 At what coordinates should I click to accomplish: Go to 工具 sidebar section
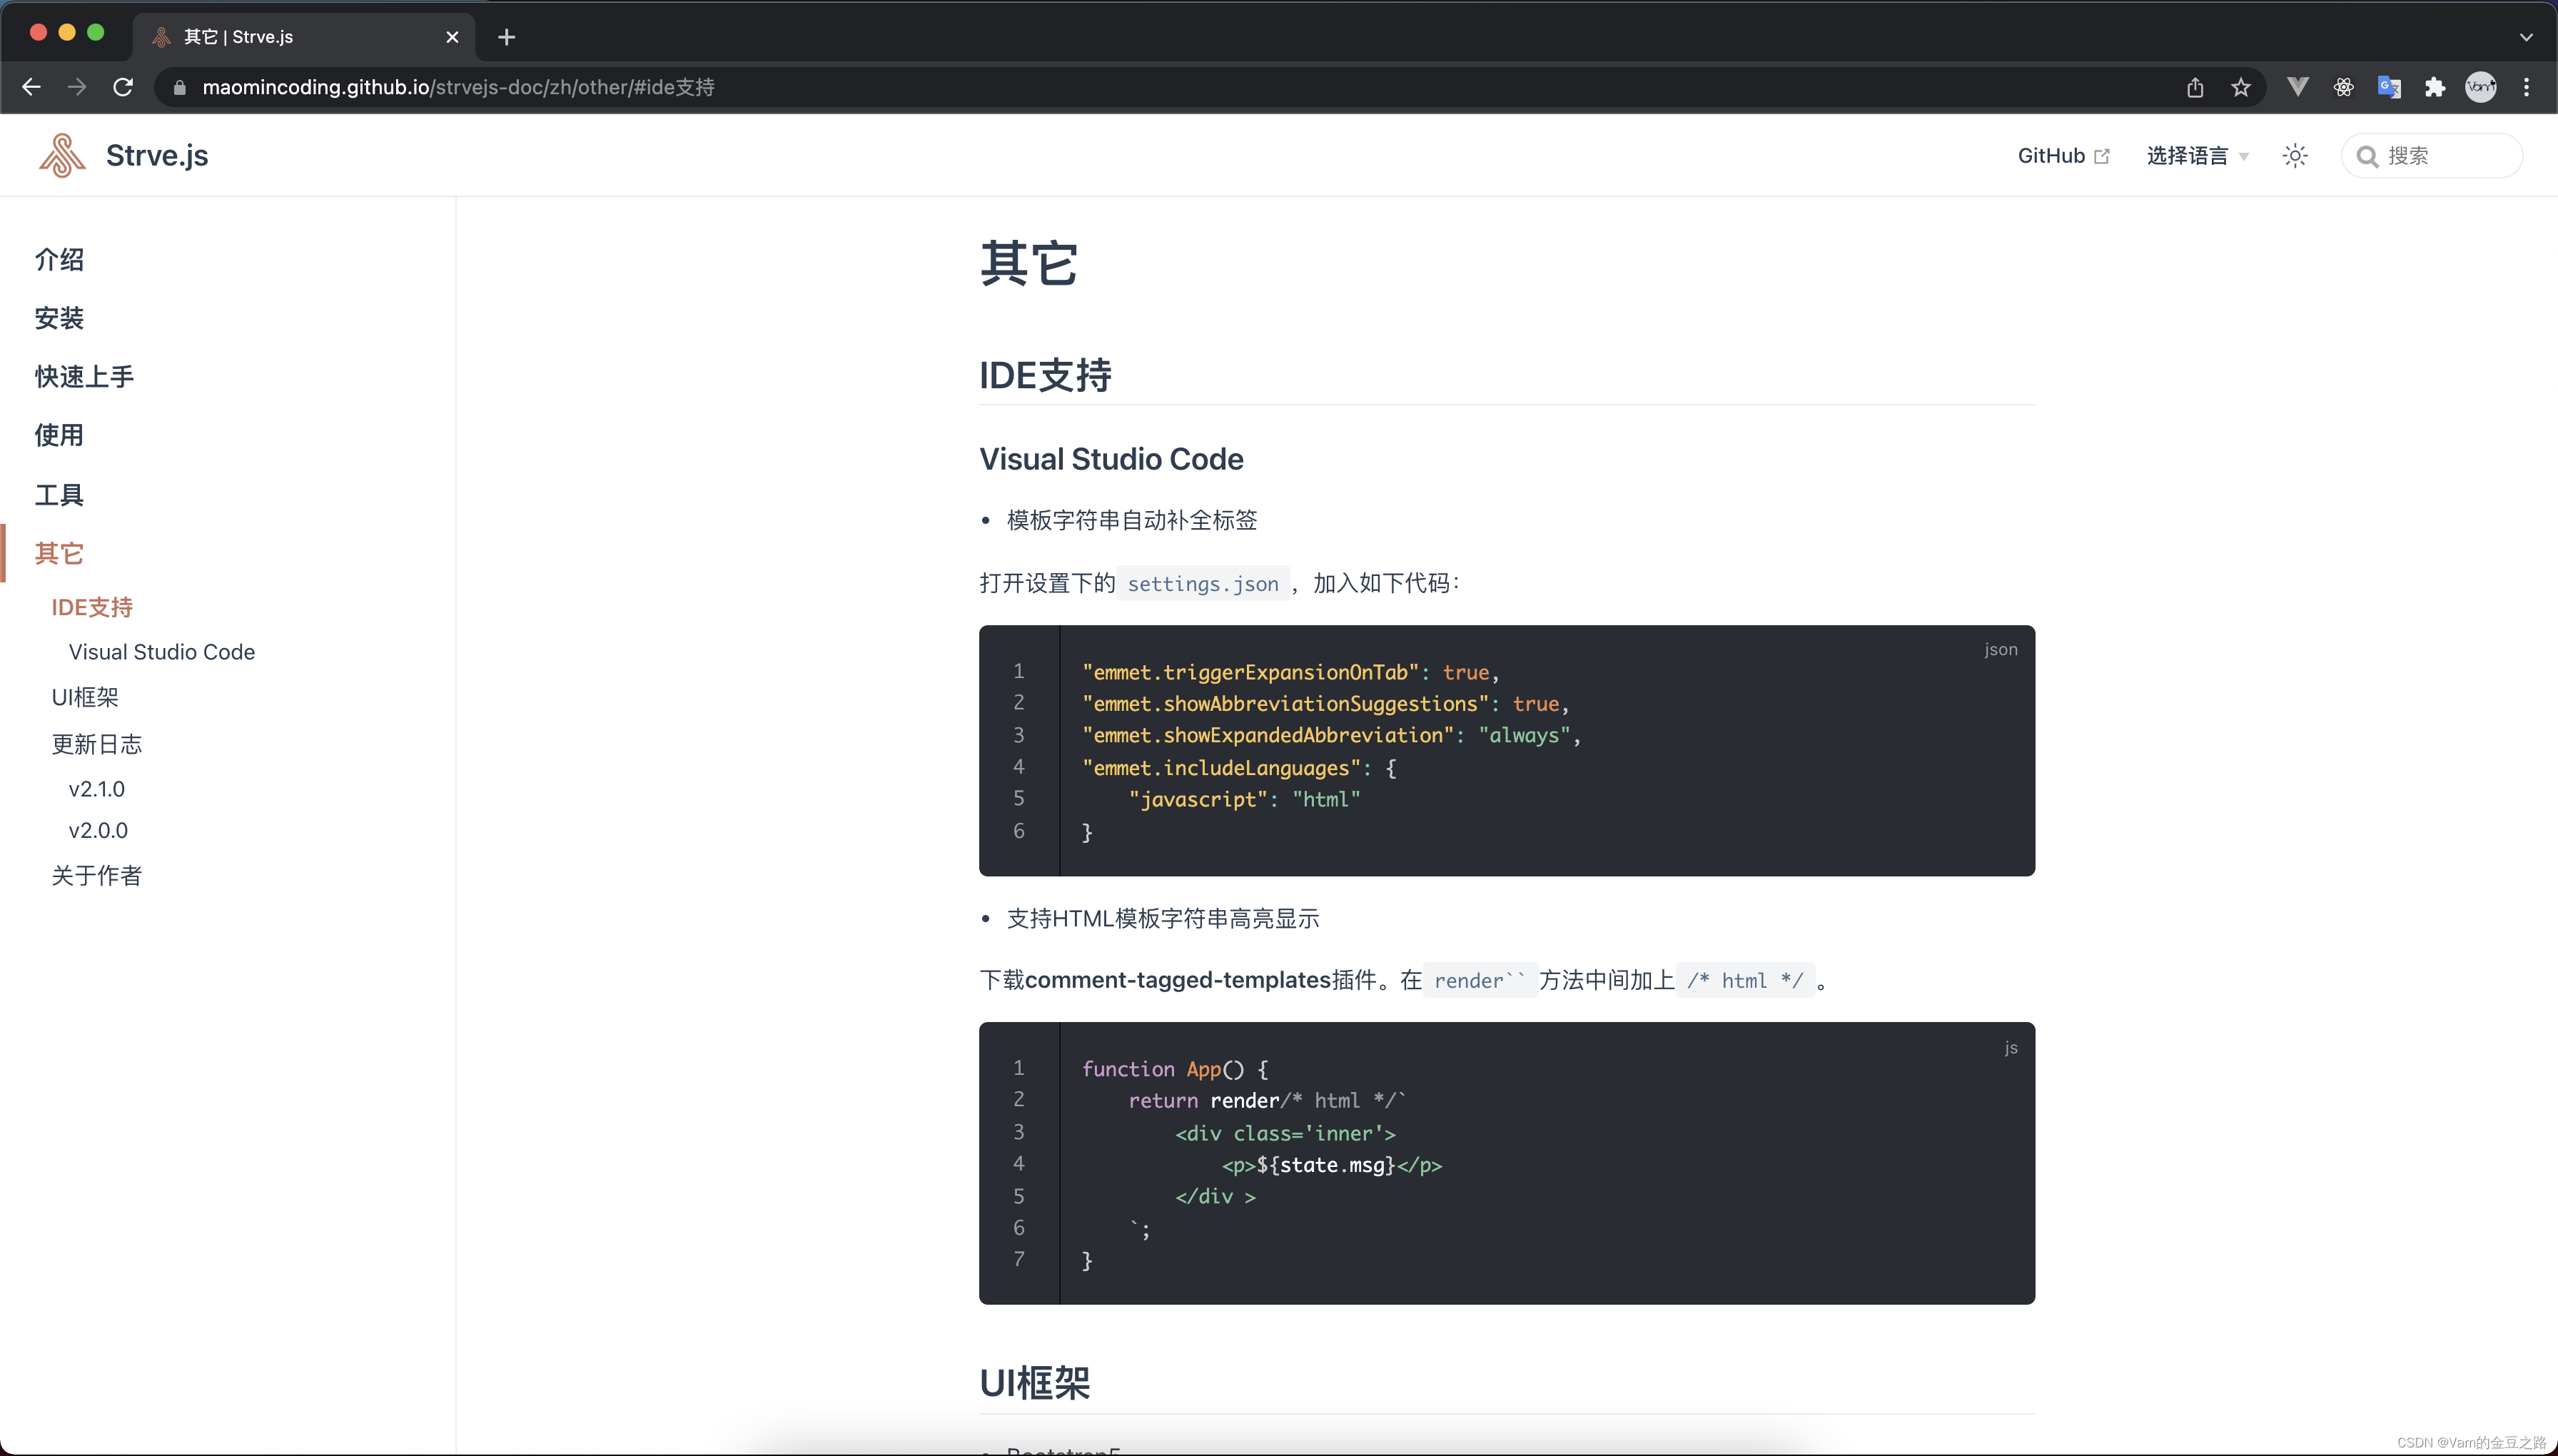[59, 494]
